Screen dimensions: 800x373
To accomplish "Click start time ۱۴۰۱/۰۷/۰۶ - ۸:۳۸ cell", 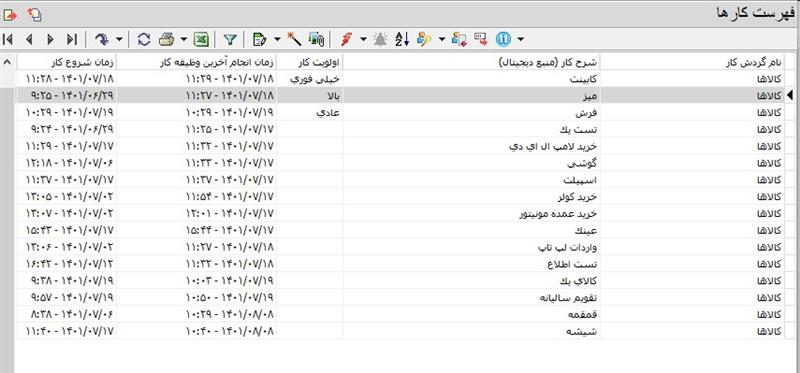I will [x=67, y=314].
